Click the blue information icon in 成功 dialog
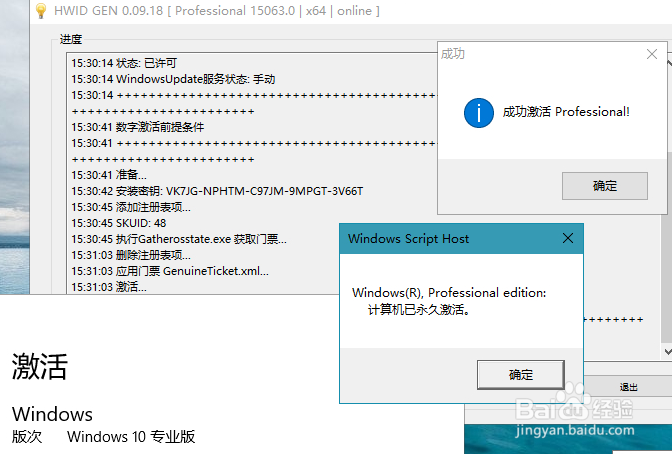The width and height of the screenshot is (672, 454). click(x=479, y=113)
